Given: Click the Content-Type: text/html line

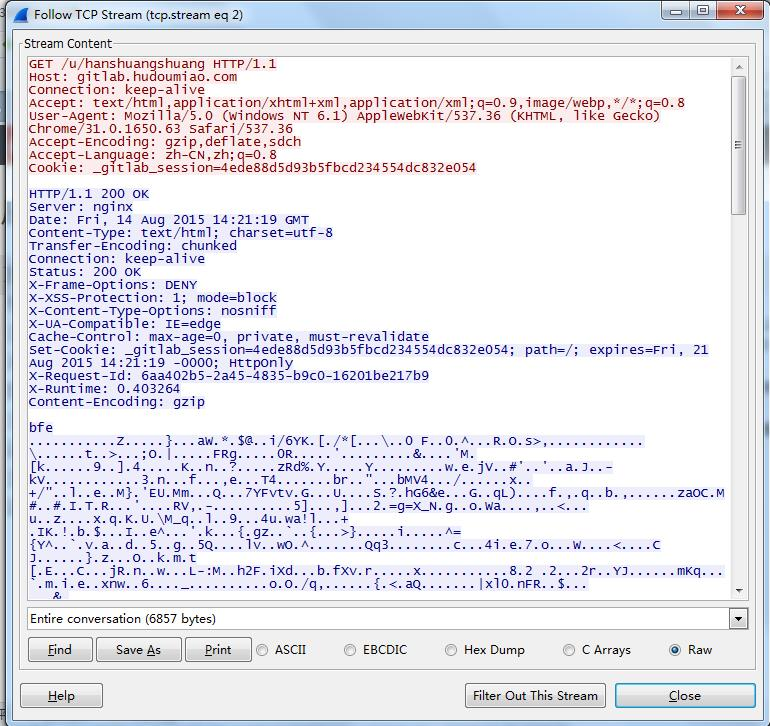Looking at the screenshot, I should 180,233.
